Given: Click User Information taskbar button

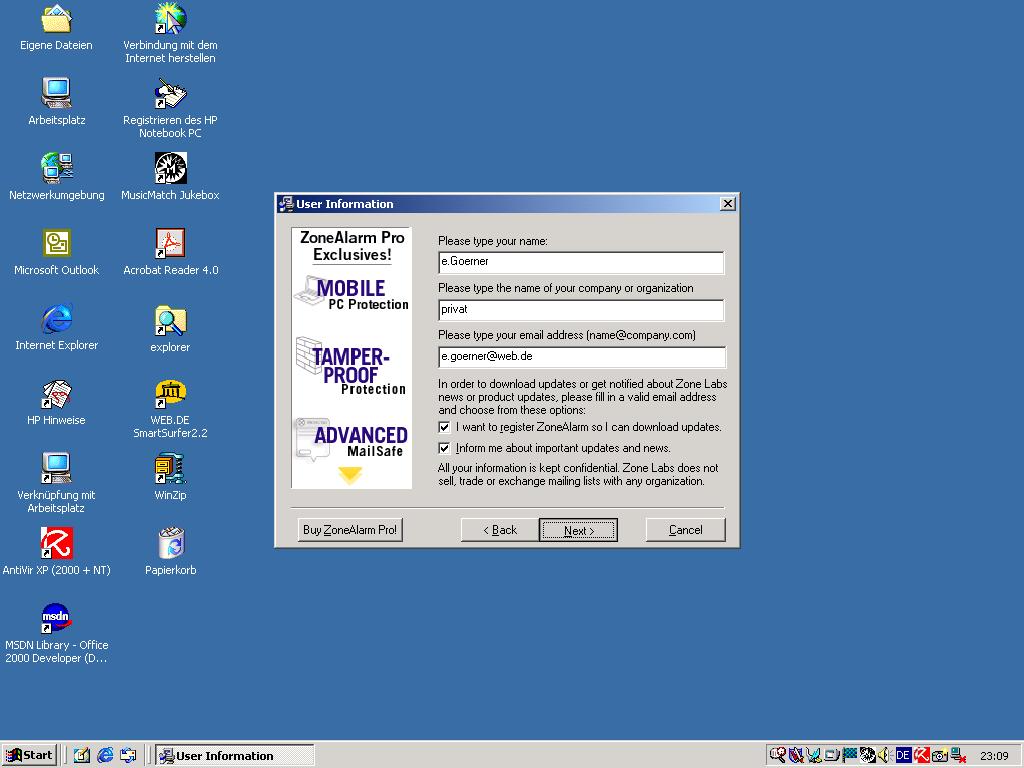Looking at the screenshot, I should 235,756.
